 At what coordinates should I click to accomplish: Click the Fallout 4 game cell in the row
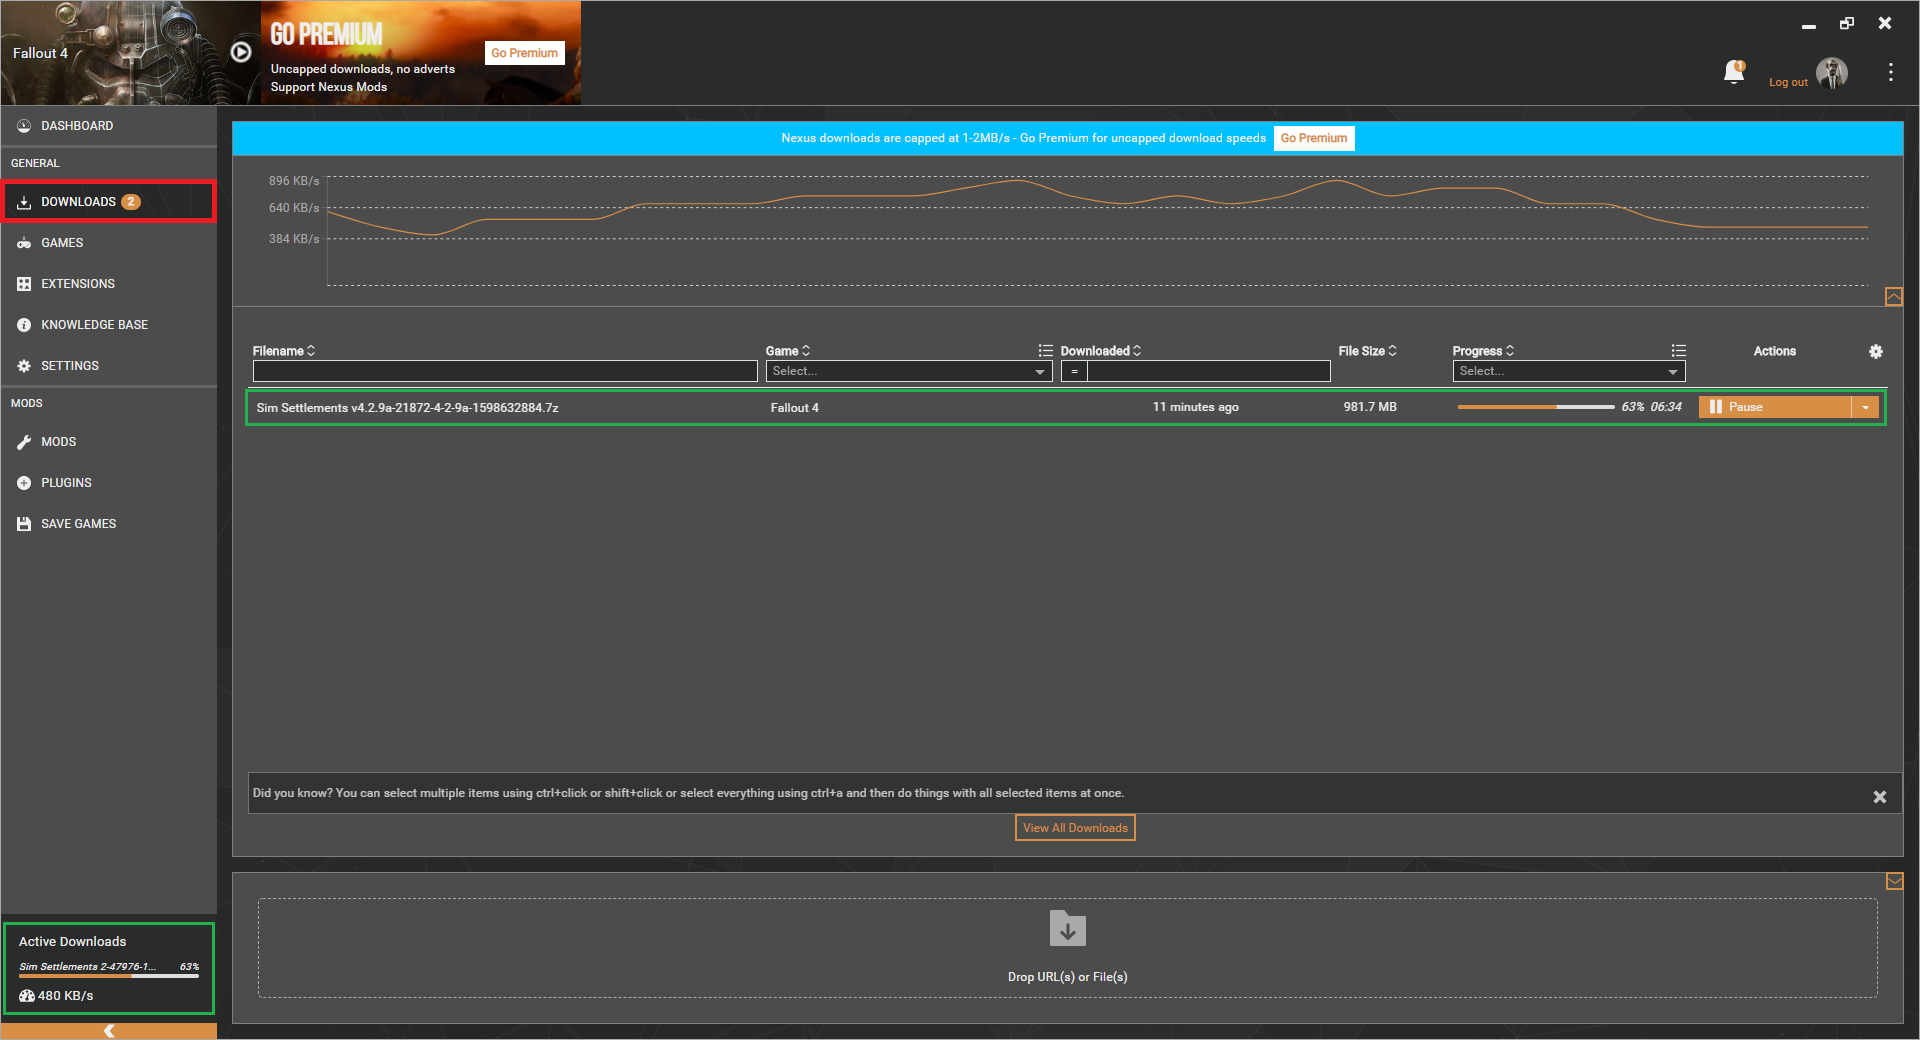794,408
